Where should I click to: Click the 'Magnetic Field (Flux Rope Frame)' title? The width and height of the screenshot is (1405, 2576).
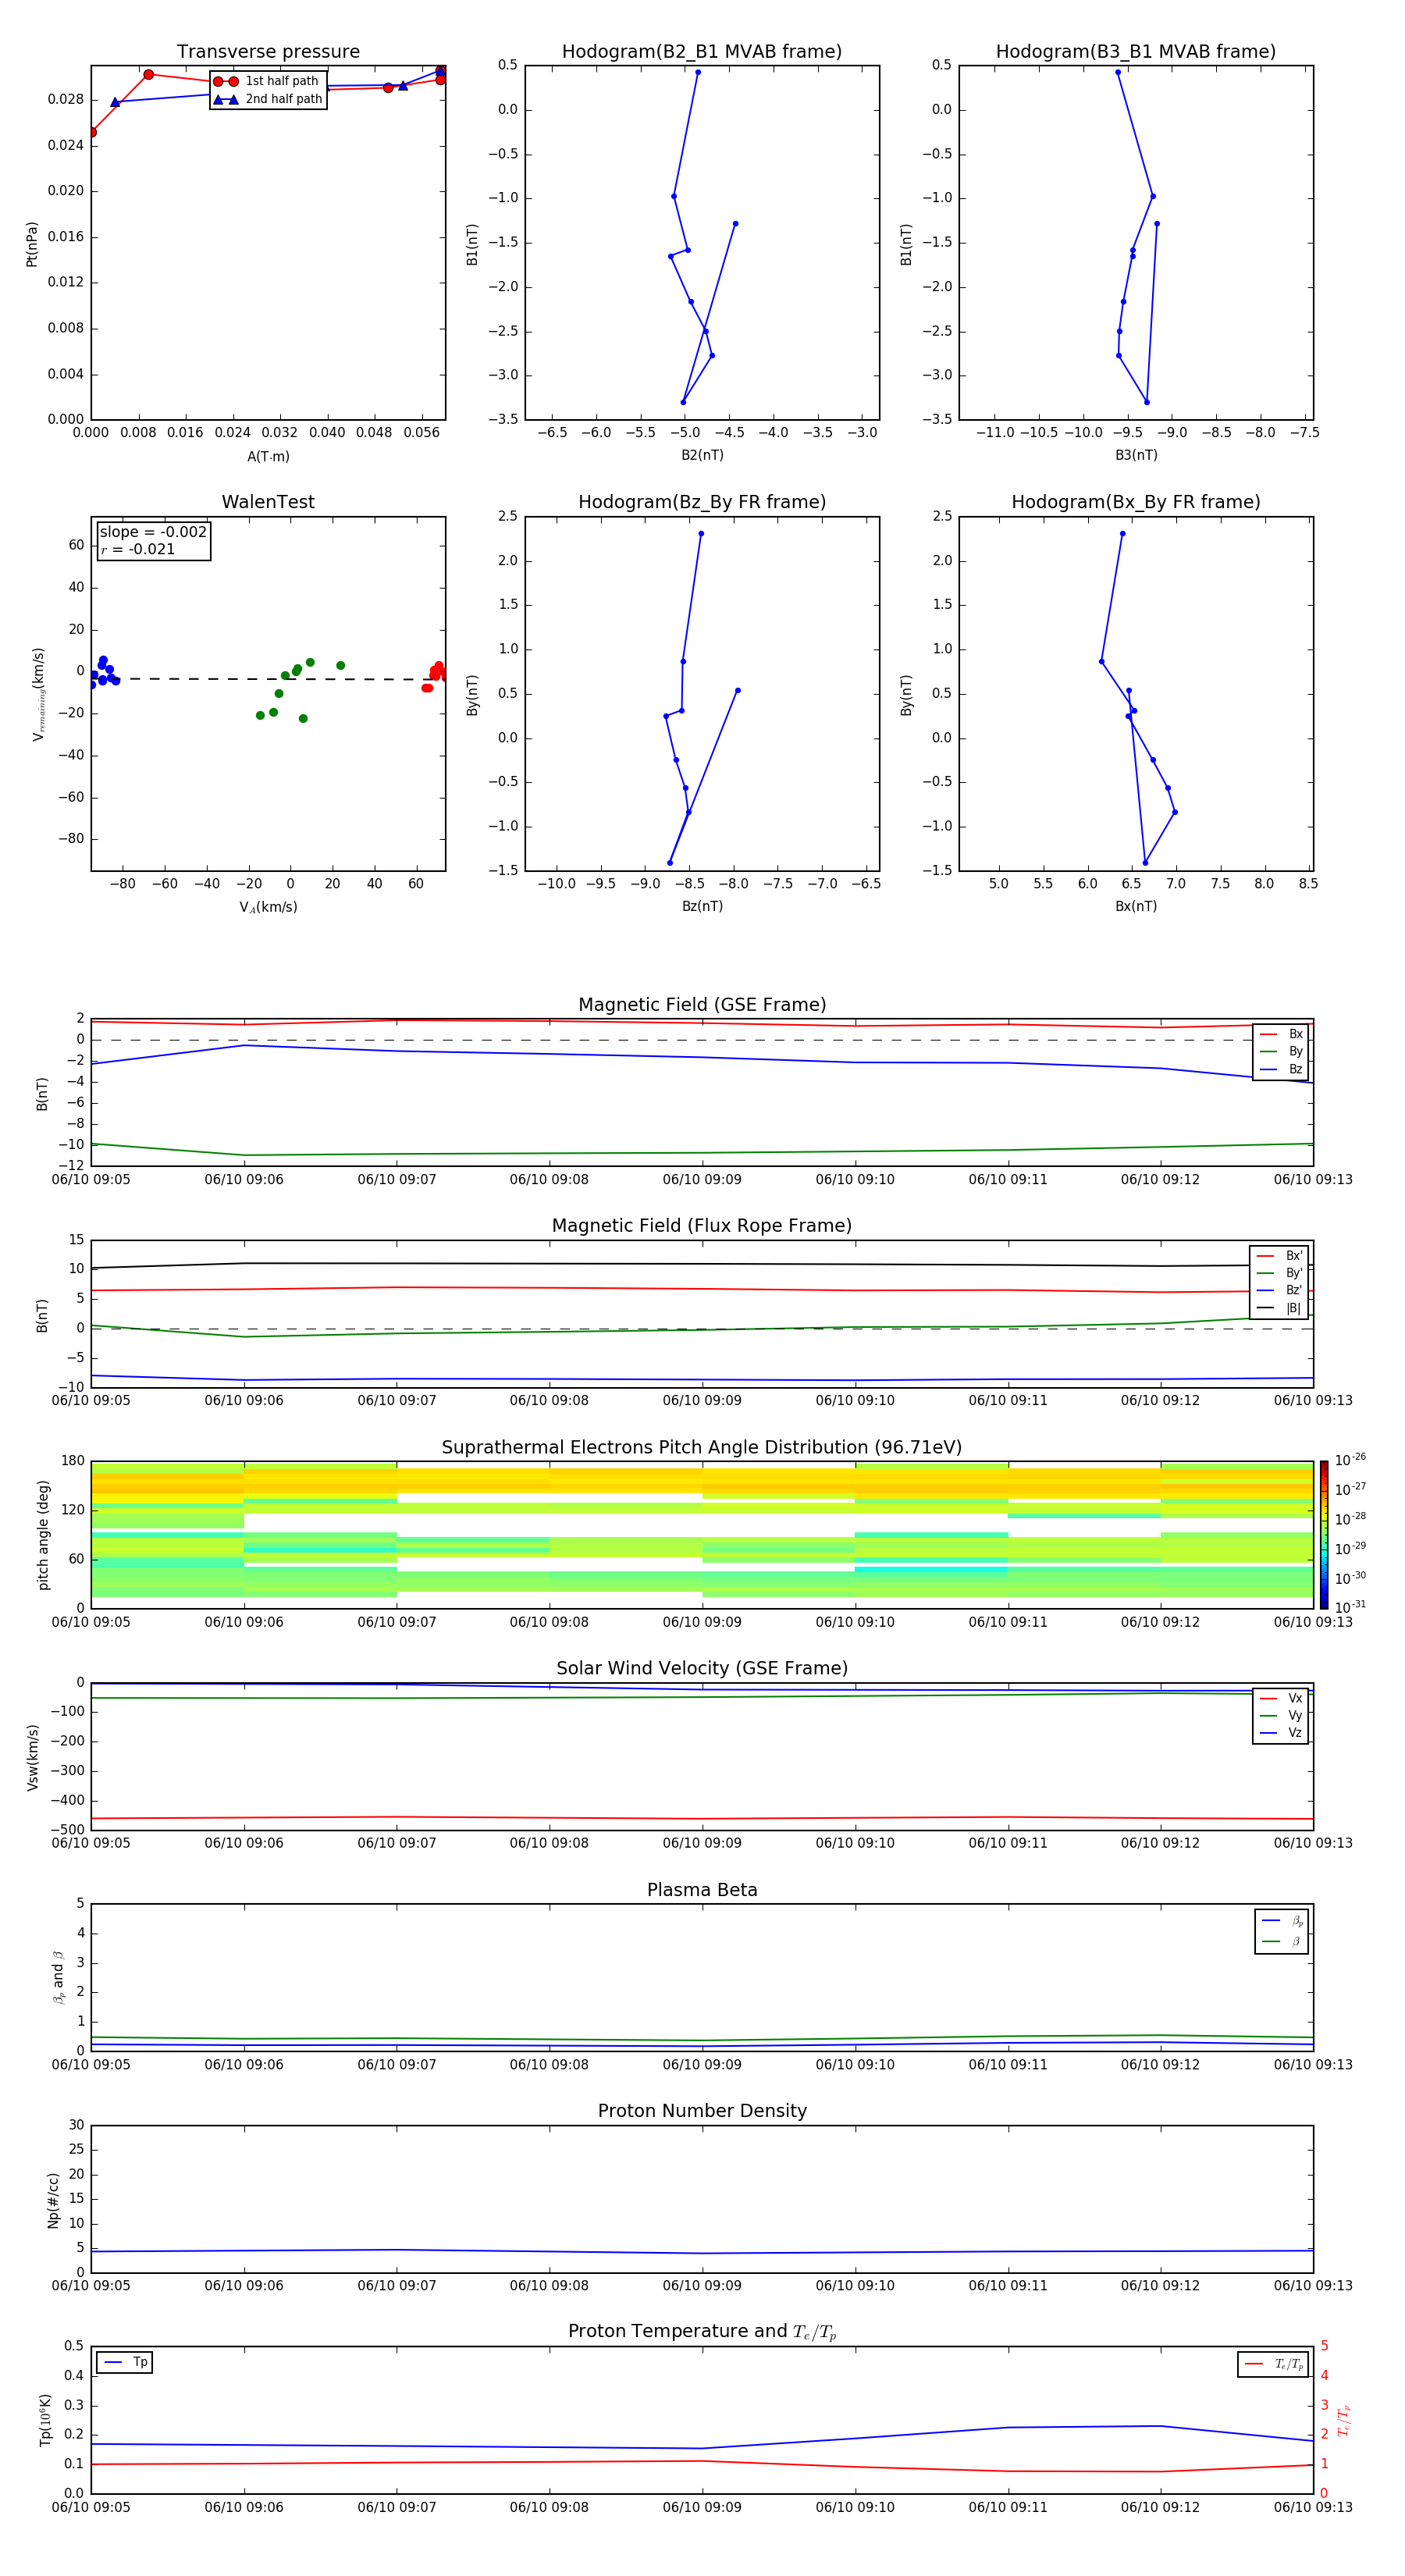(x=702, y=1226)
